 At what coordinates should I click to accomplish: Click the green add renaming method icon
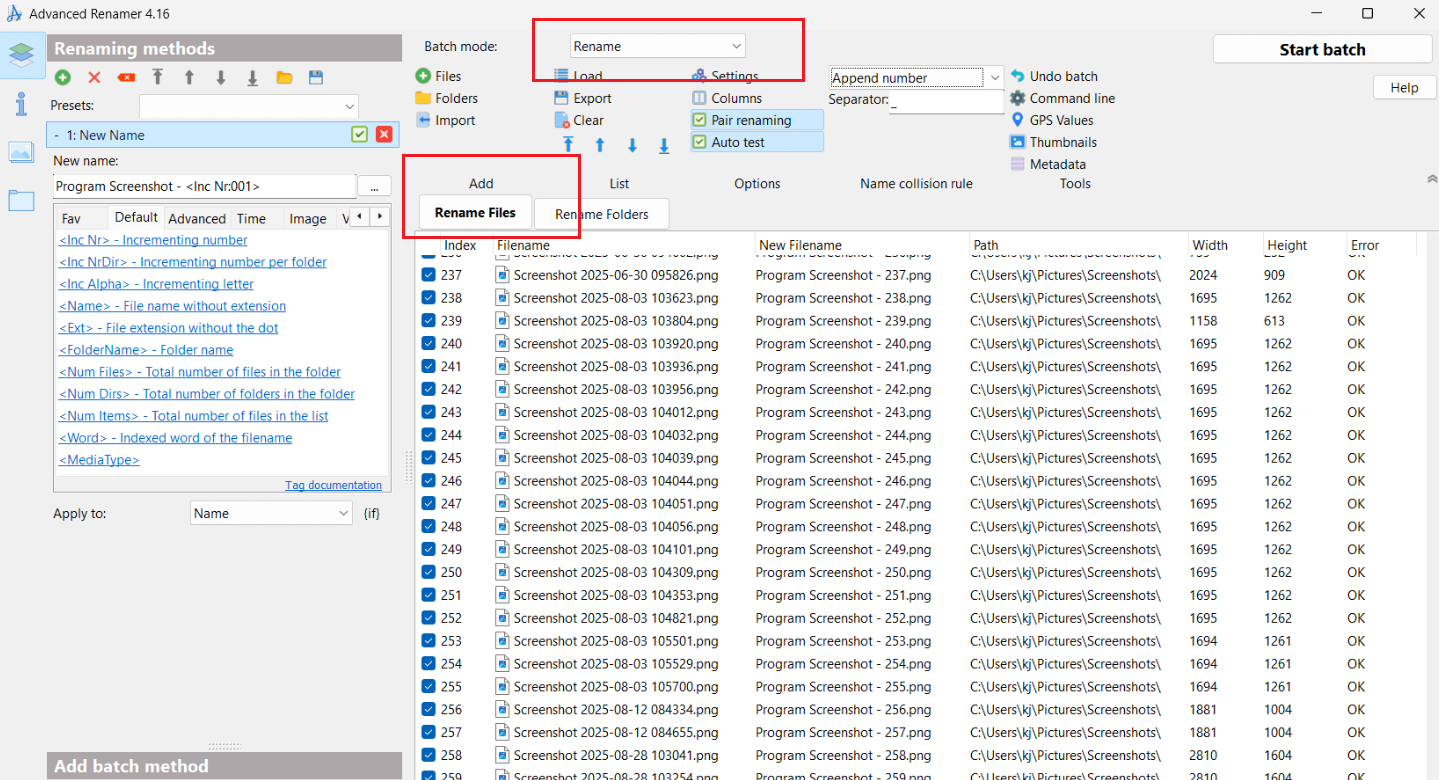click(63, 77)
